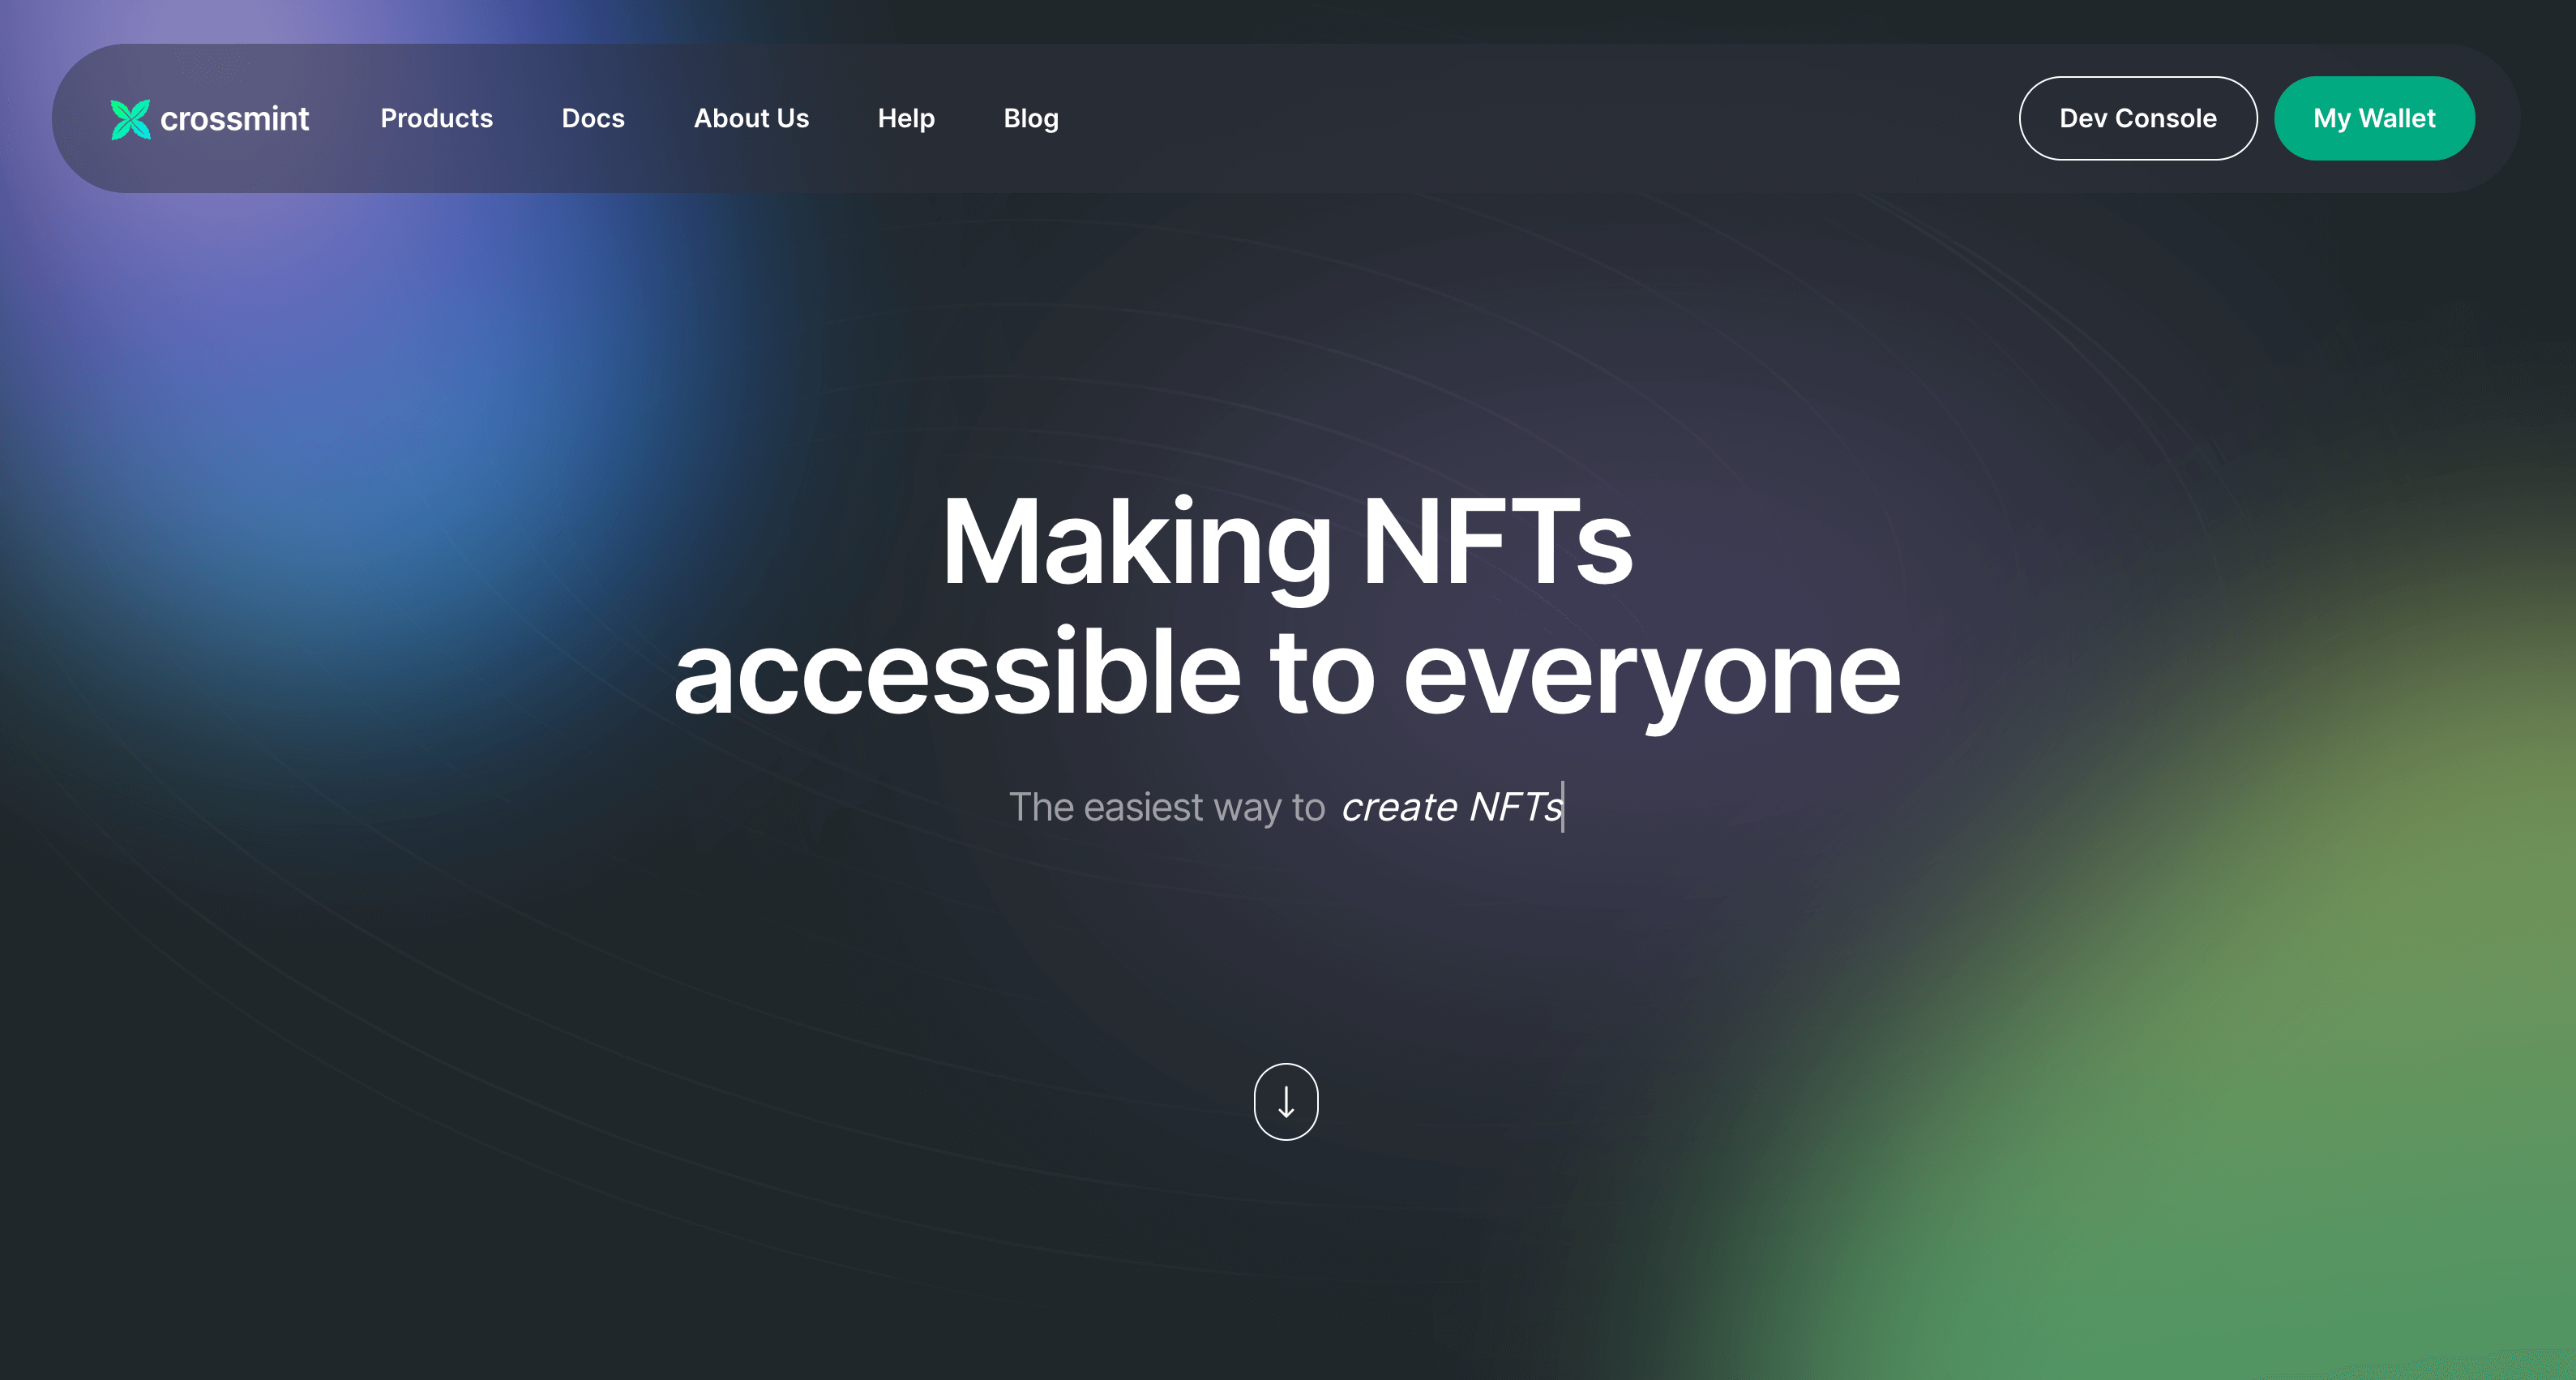Click the crossmint leaf logo icon

(130, 119)
